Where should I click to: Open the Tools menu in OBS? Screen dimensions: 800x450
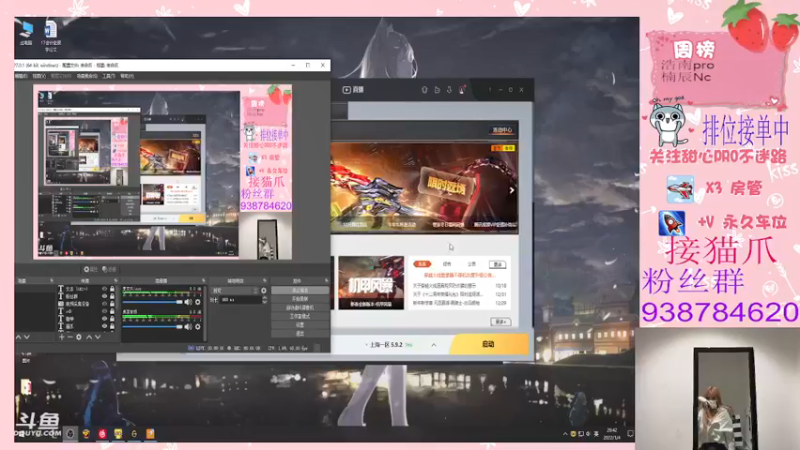point(109,76)
